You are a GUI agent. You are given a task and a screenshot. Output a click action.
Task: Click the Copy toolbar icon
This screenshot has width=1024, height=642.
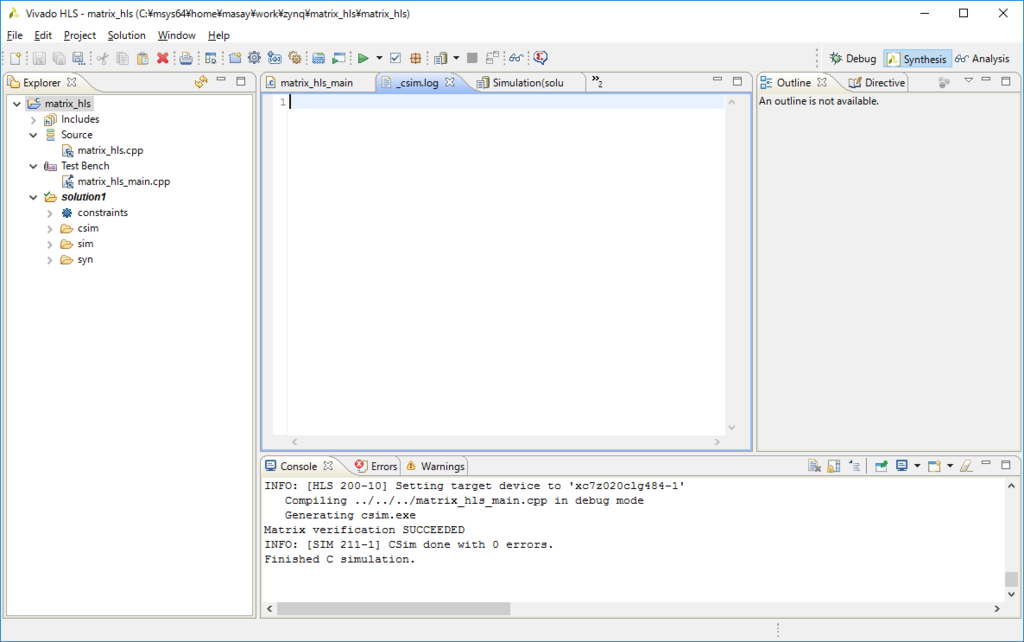122,58
